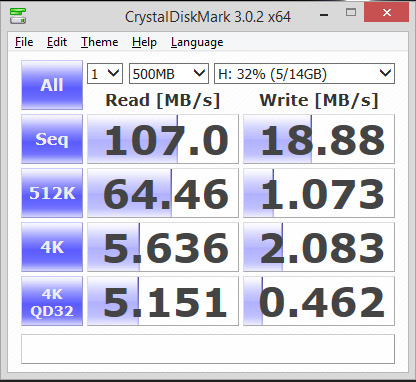Start the 512K benchmark test
The width and height of the screenshot is (416, 382).
(52, 193)
